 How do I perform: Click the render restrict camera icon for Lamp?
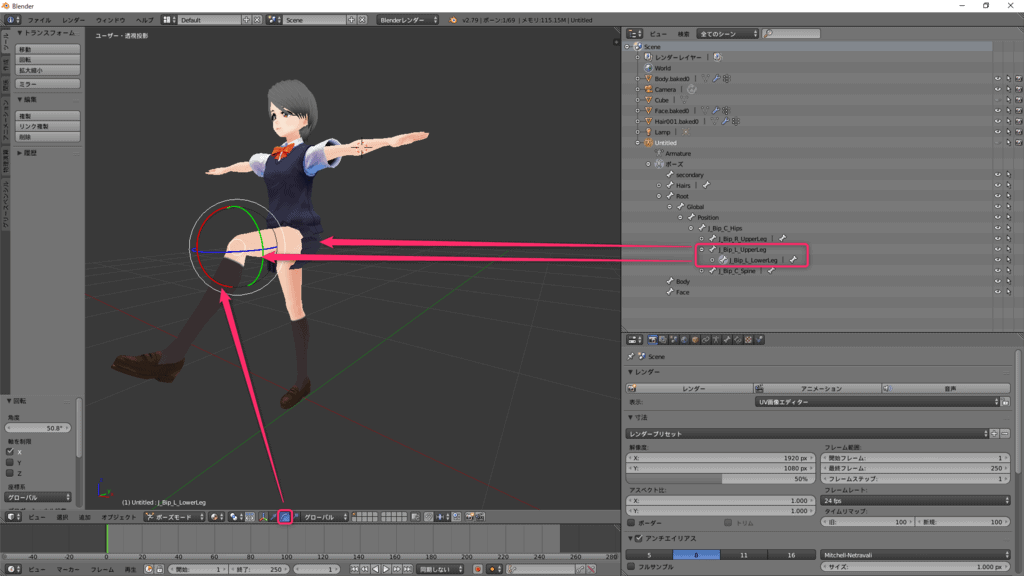pyautogui.click(x=1017, y=132)
